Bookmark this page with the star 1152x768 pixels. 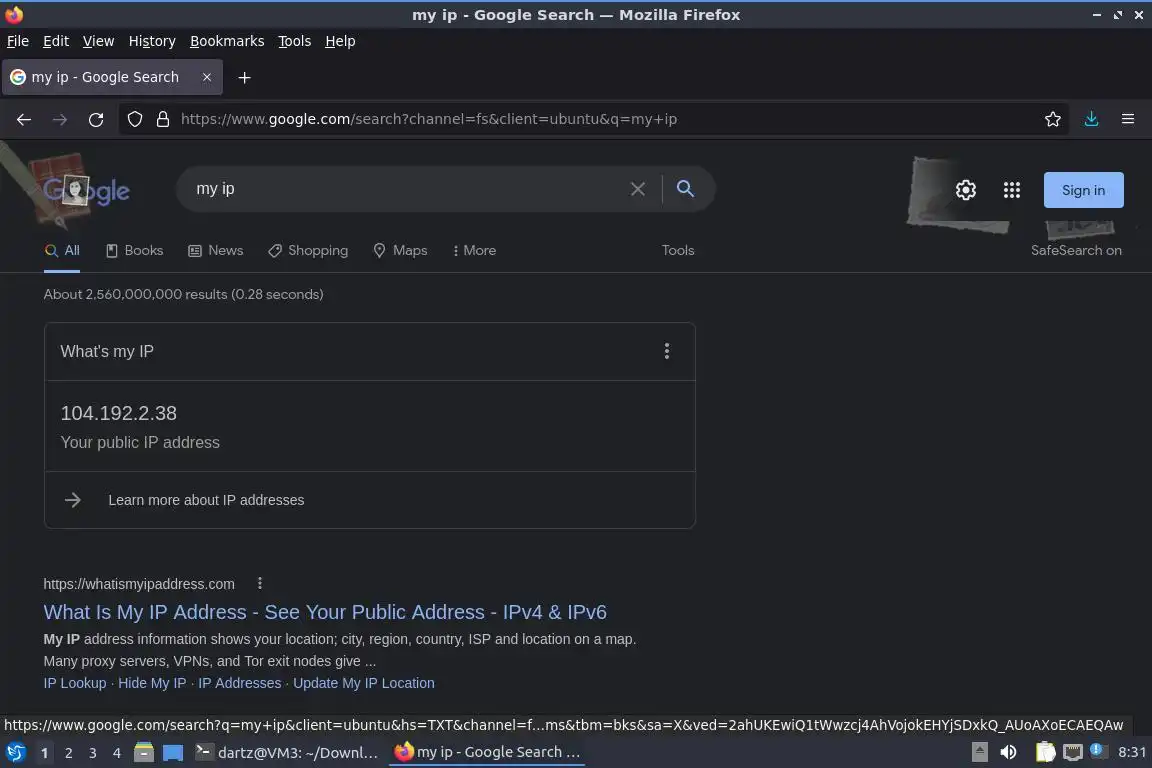(x=1053, y=119)
